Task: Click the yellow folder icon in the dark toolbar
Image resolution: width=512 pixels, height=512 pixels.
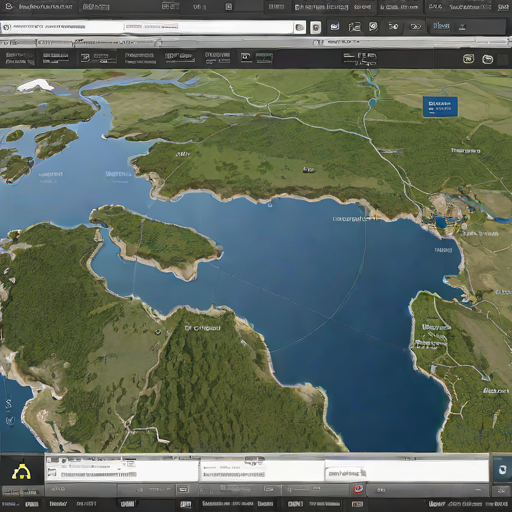Action: (x=487, y=59)
